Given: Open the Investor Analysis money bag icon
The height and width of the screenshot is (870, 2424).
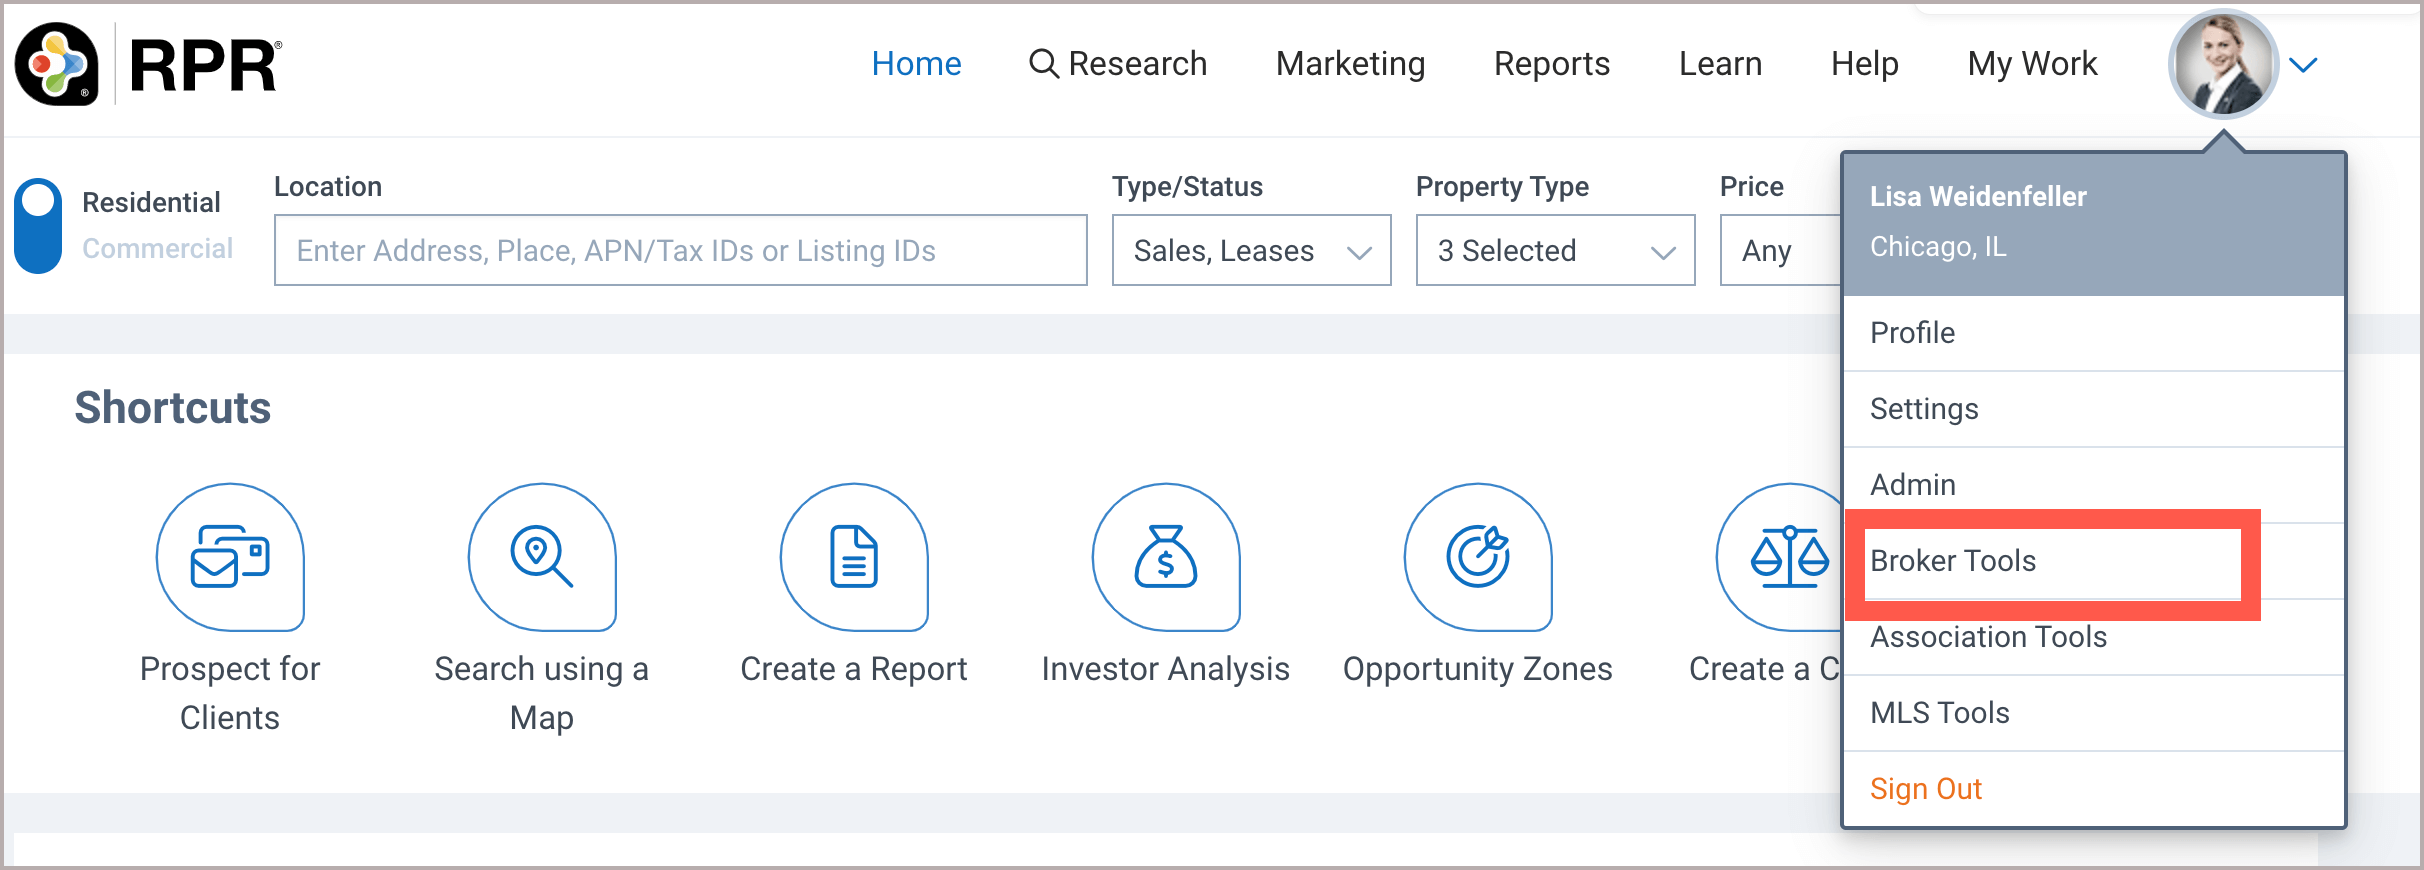Looking at the screenshot, I should 1166,557.
